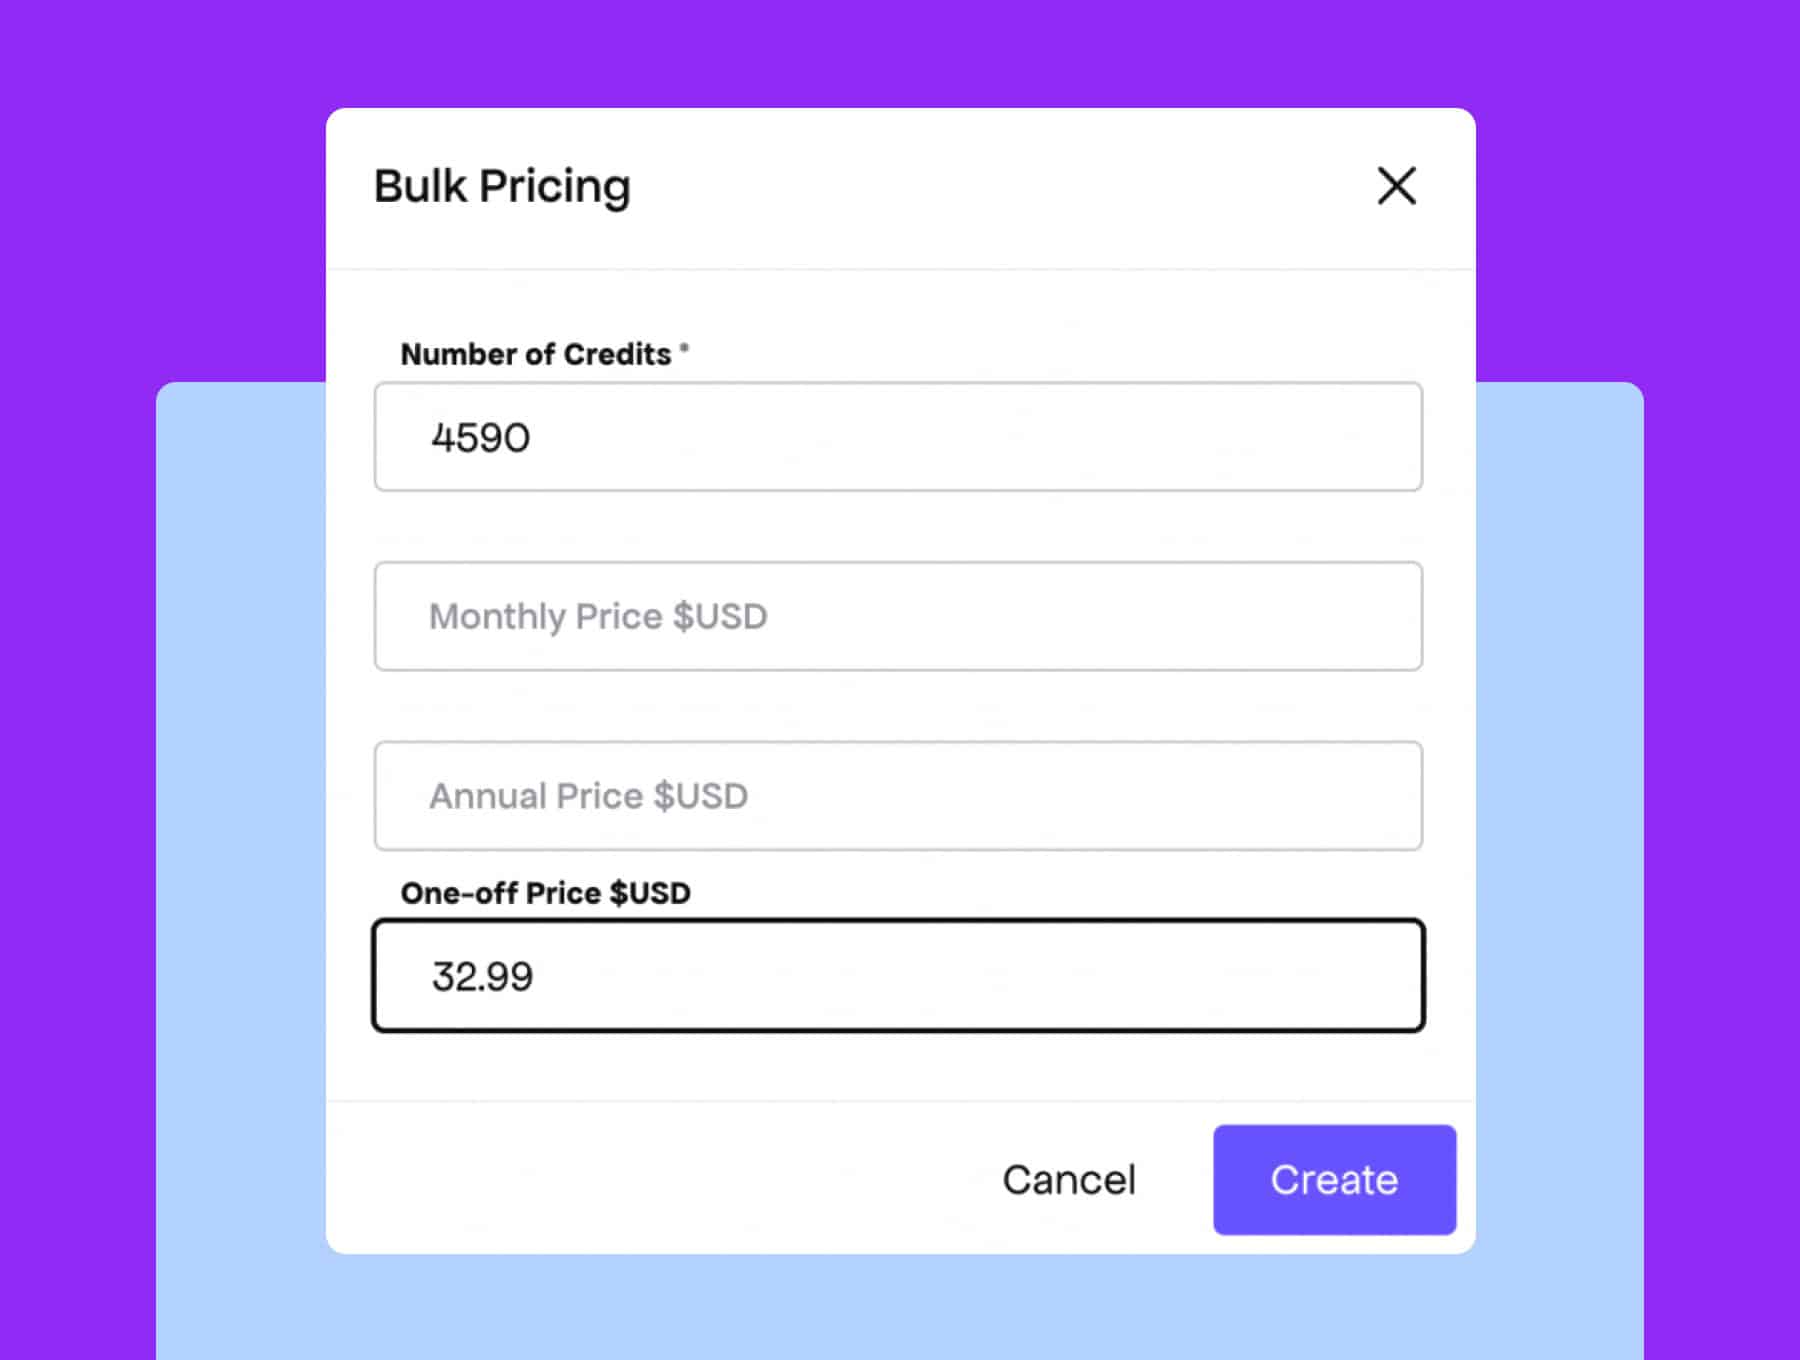The height and width of the screenshot is (1360, 1800).
Task: Click the "Bulk Pricing" dialog title
Action: coord(502,186)
